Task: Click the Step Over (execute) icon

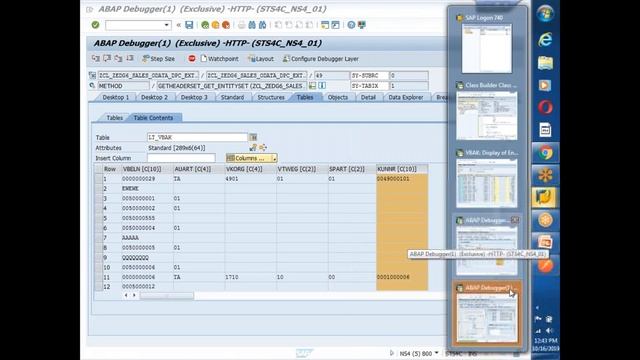Action: (107, 58)
